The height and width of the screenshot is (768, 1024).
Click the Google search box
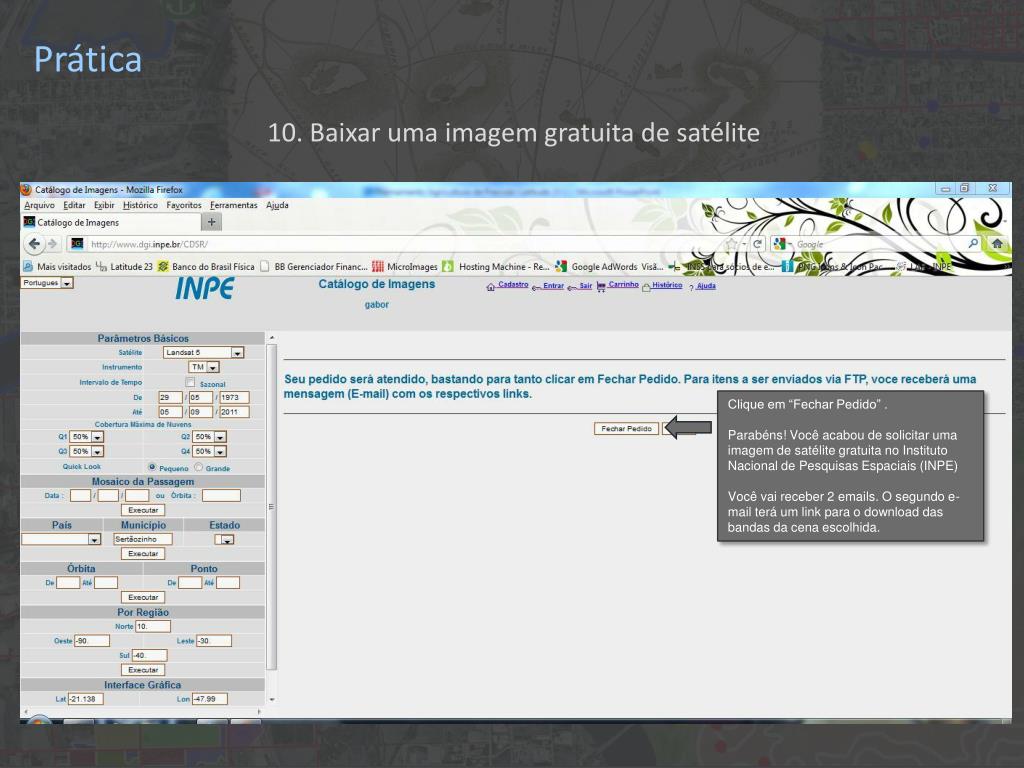point(878,244)
